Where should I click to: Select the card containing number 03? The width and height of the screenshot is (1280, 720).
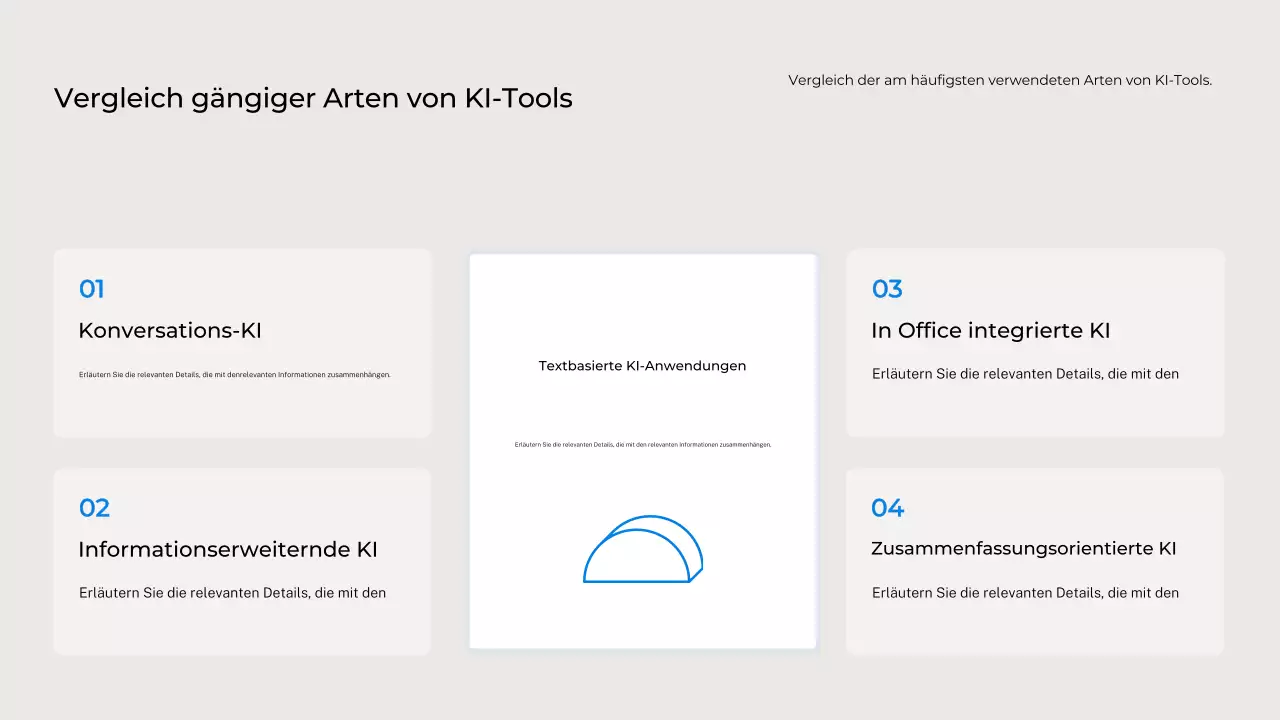pyautogui.click(x=1034, y=343)
